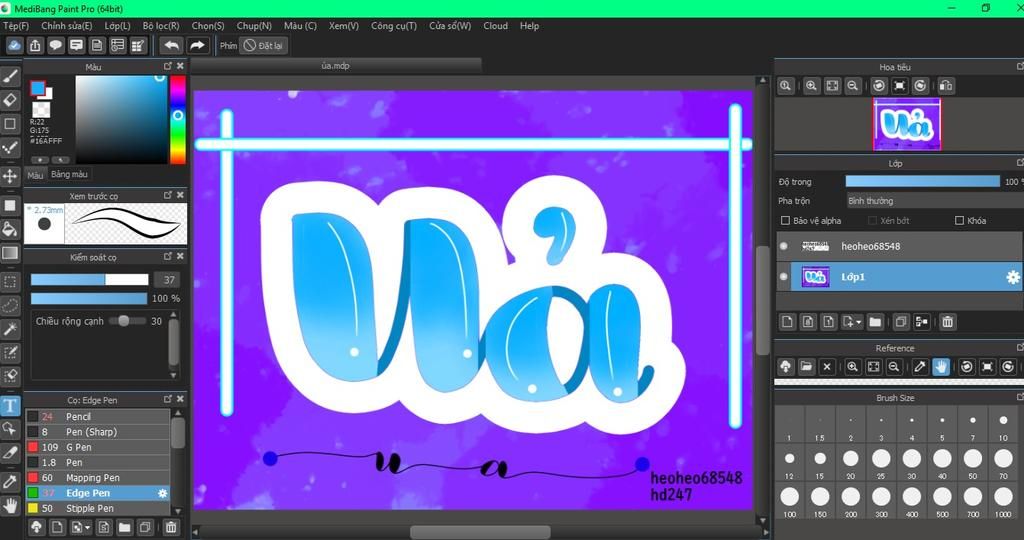Duplicate layer icon in Layer panel

click(x=901, y=321)
